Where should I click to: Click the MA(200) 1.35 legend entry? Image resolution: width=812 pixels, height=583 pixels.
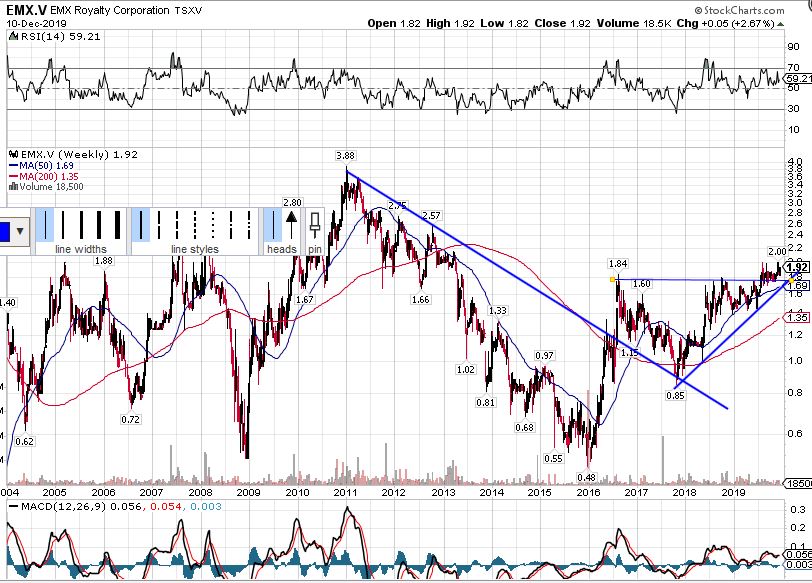(44, 177)
